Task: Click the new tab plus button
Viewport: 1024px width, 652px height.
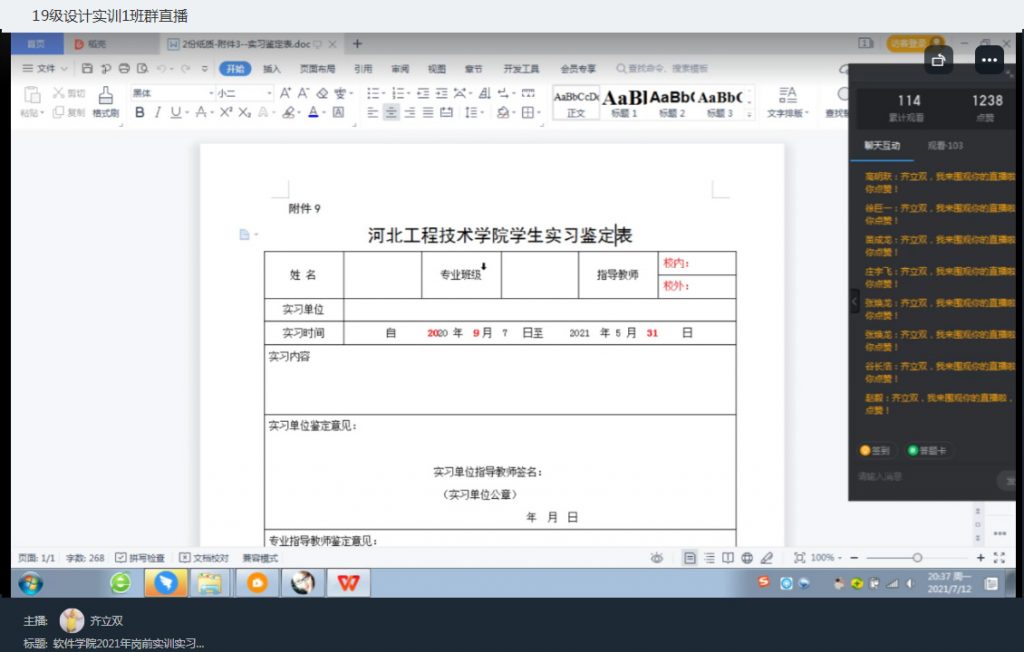Action: click(357, 44)
